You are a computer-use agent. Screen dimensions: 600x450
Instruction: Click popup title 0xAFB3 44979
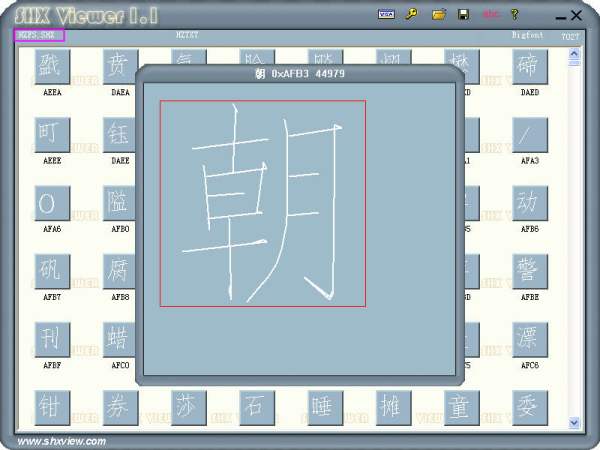click(300, 73)
